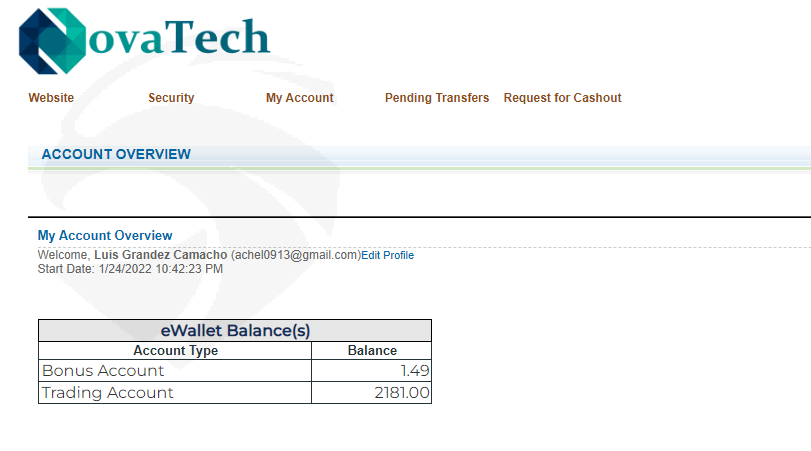Click the user name Luis Grandez Camacho
Image resolution: width=811 pixels, height=451 pixels.
(160, 255)
